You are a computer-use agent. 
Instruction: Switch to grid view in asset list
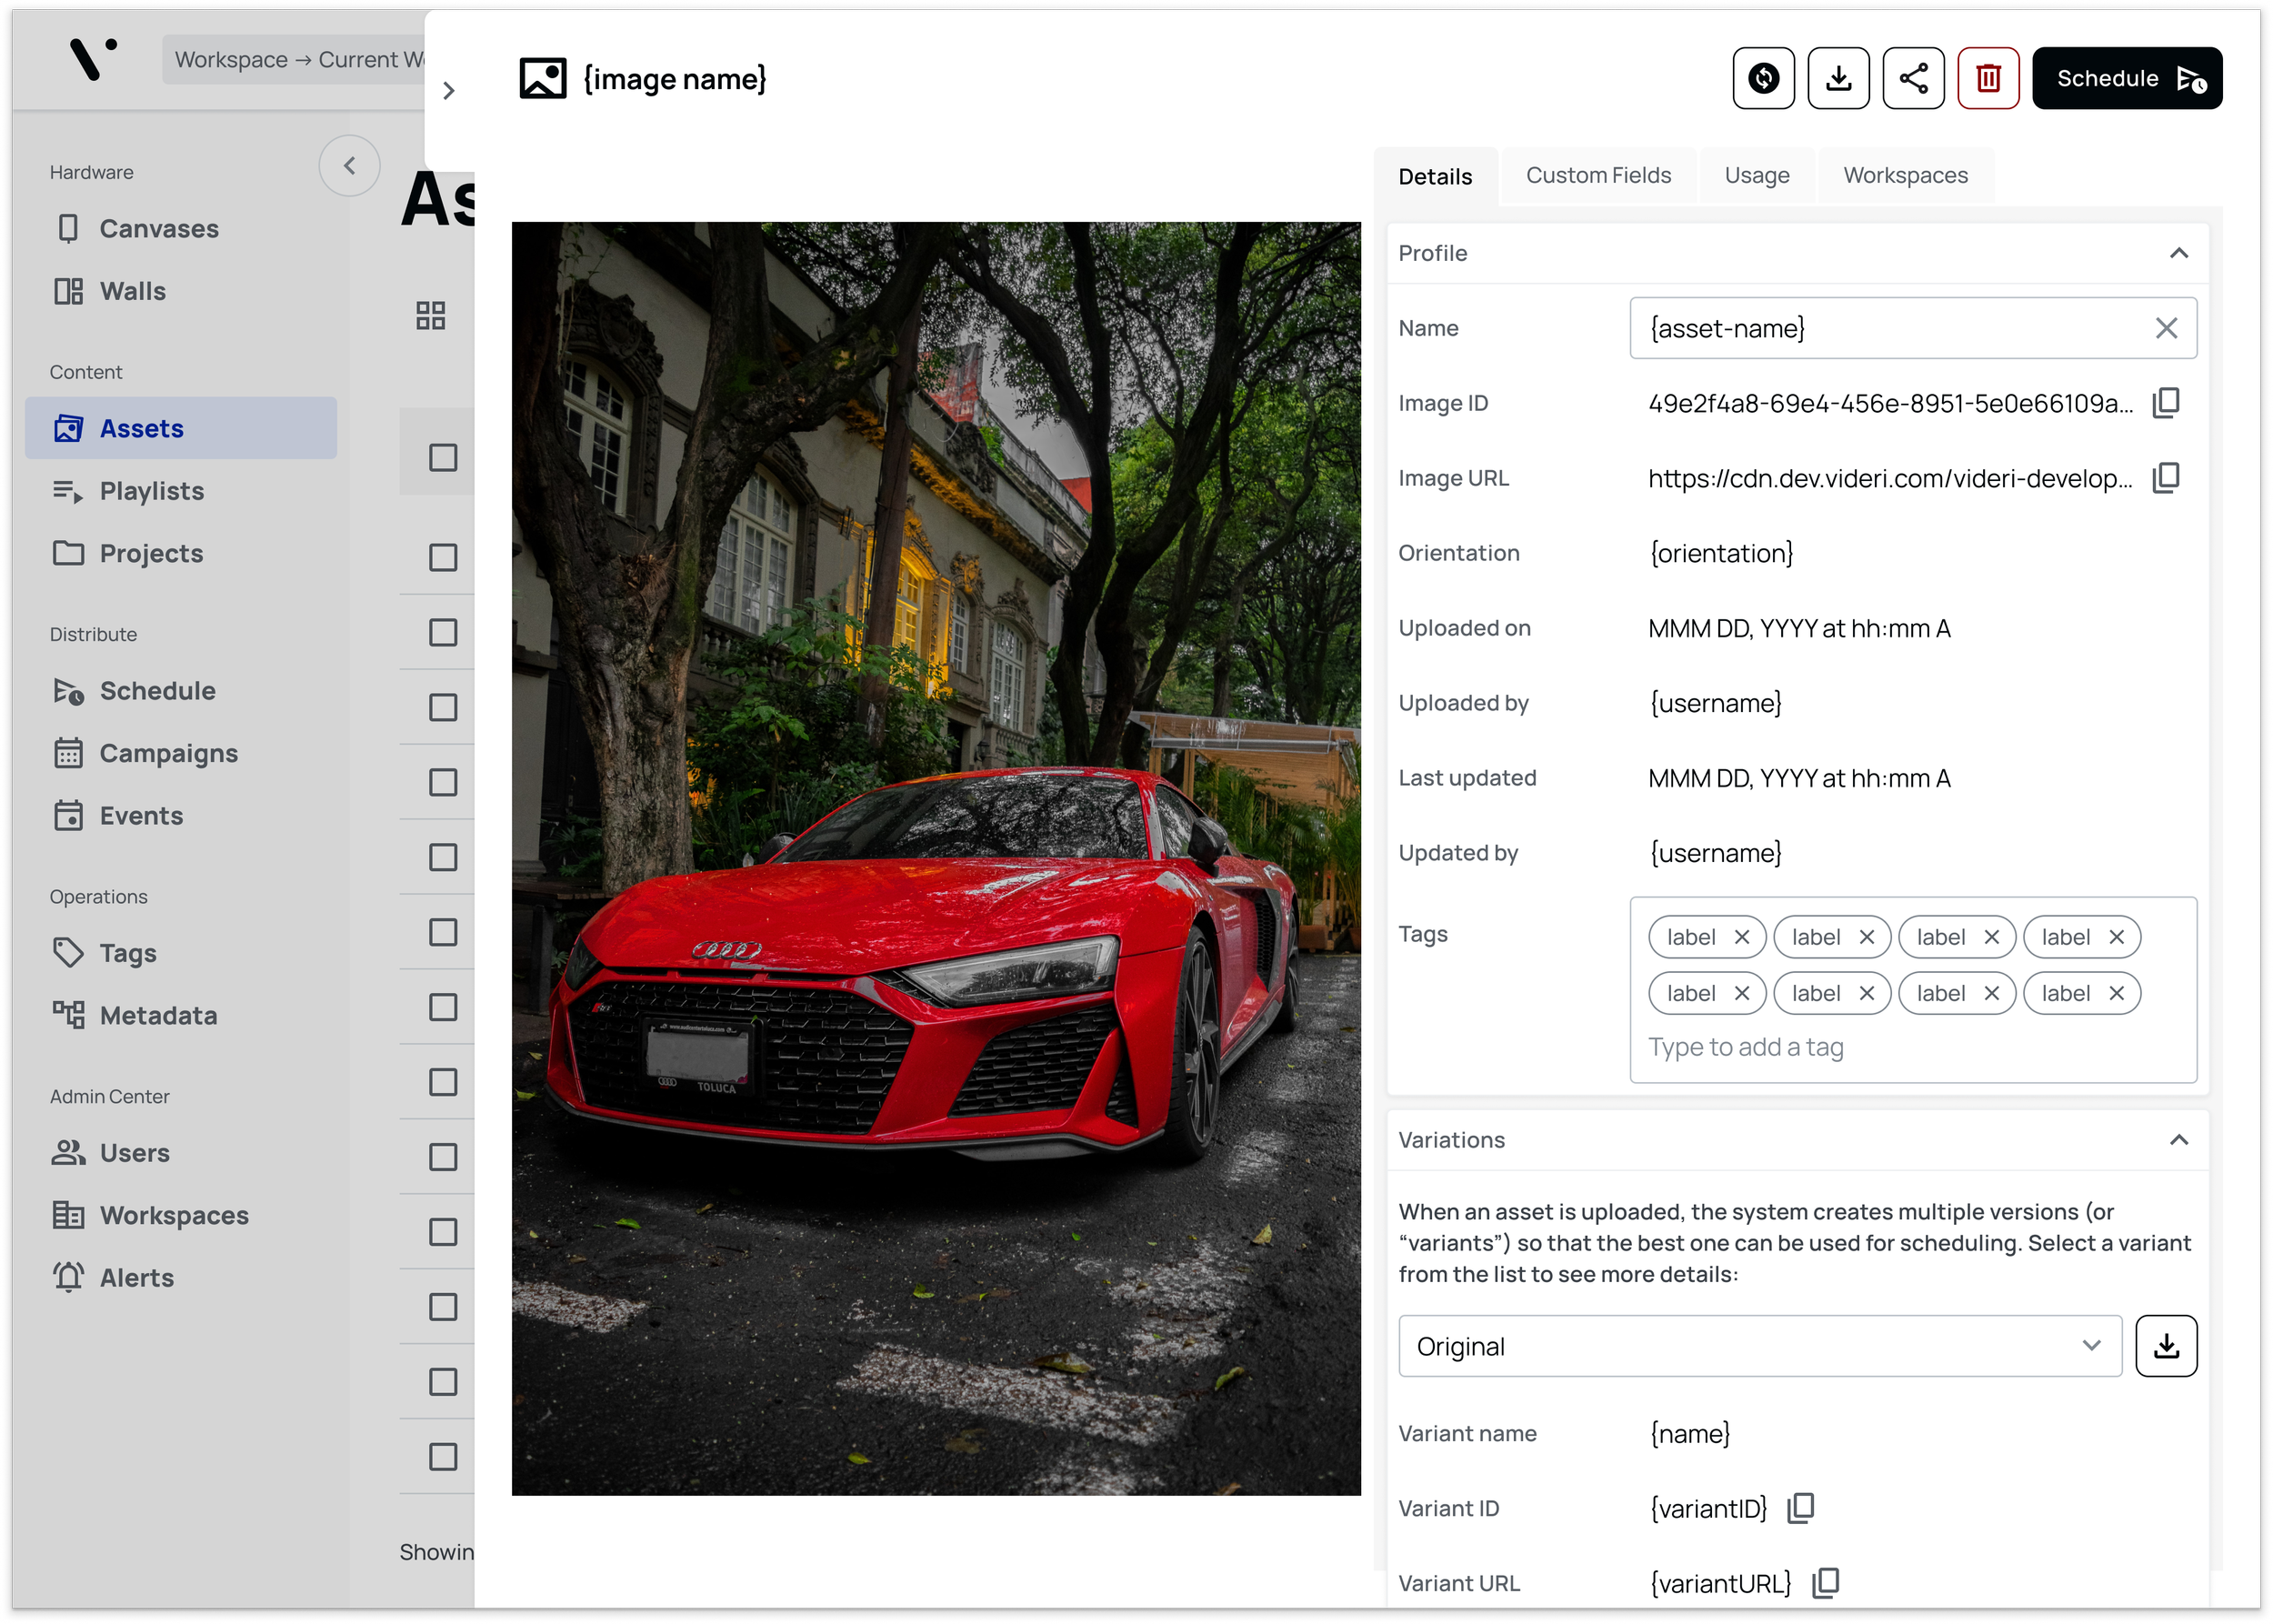pyautogui.click(x=431, y=316)
